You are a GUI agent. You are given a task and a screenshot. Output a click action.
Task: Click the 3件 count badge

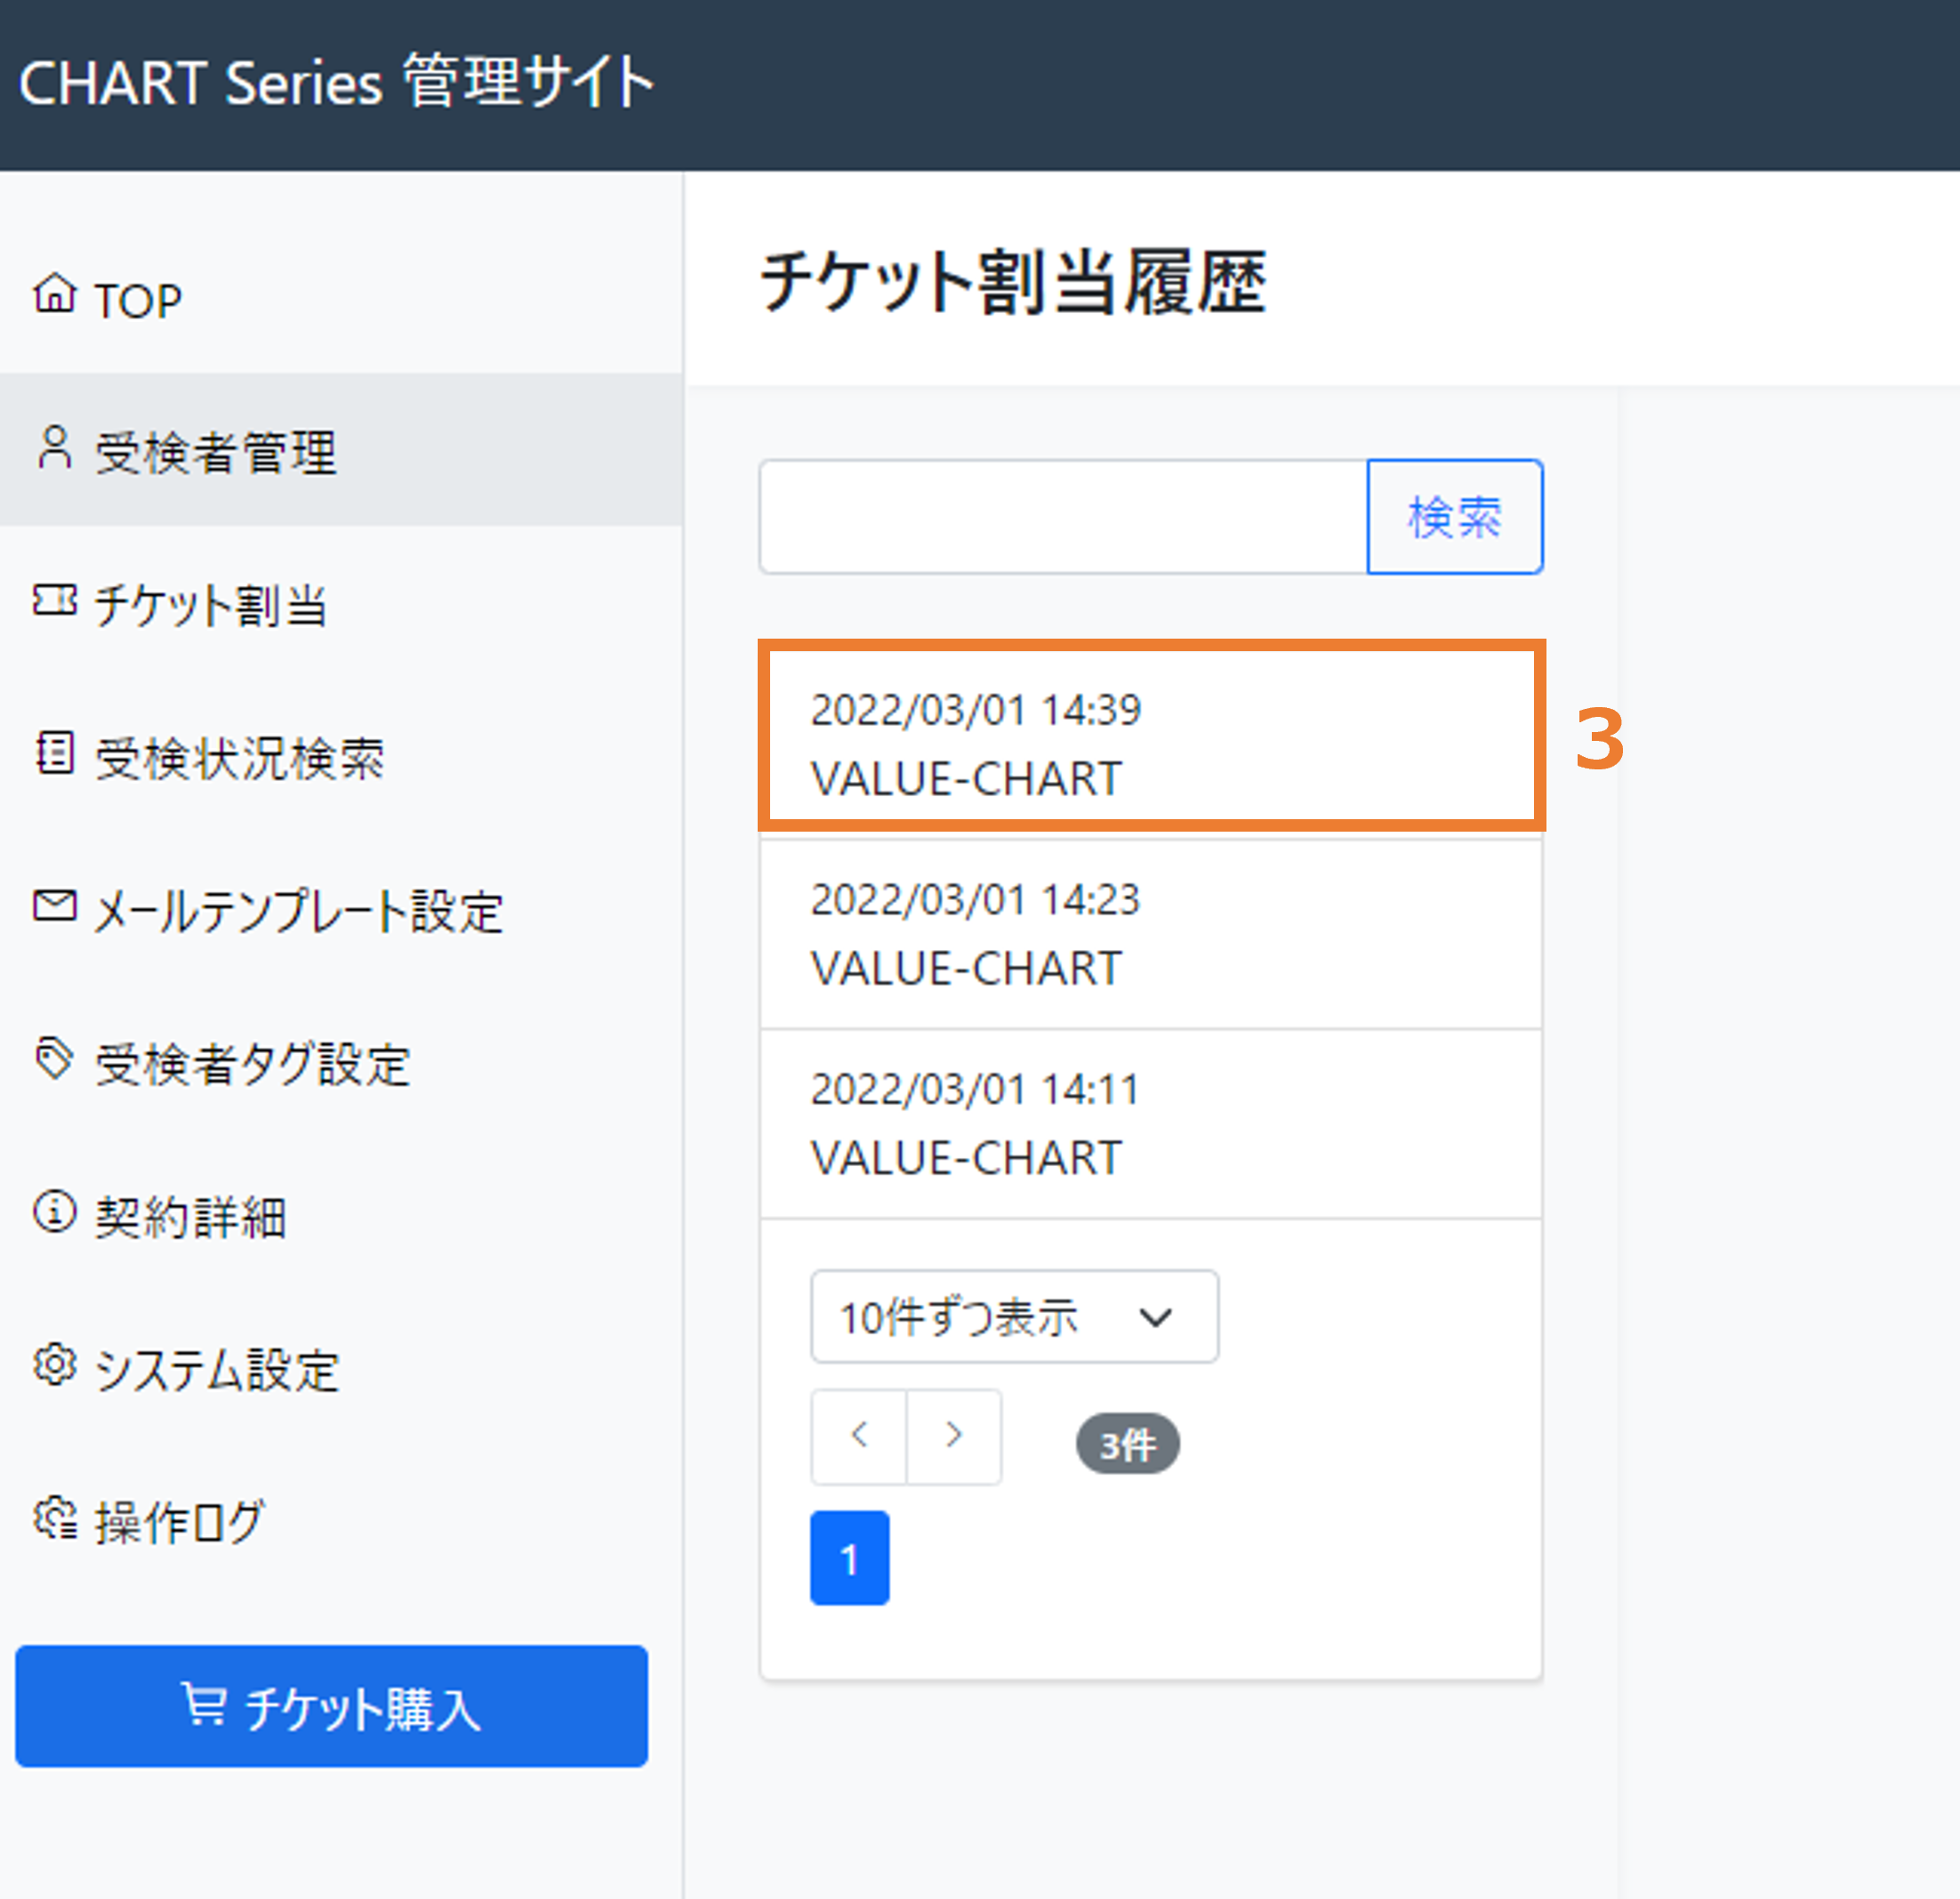(1127, 1443)
